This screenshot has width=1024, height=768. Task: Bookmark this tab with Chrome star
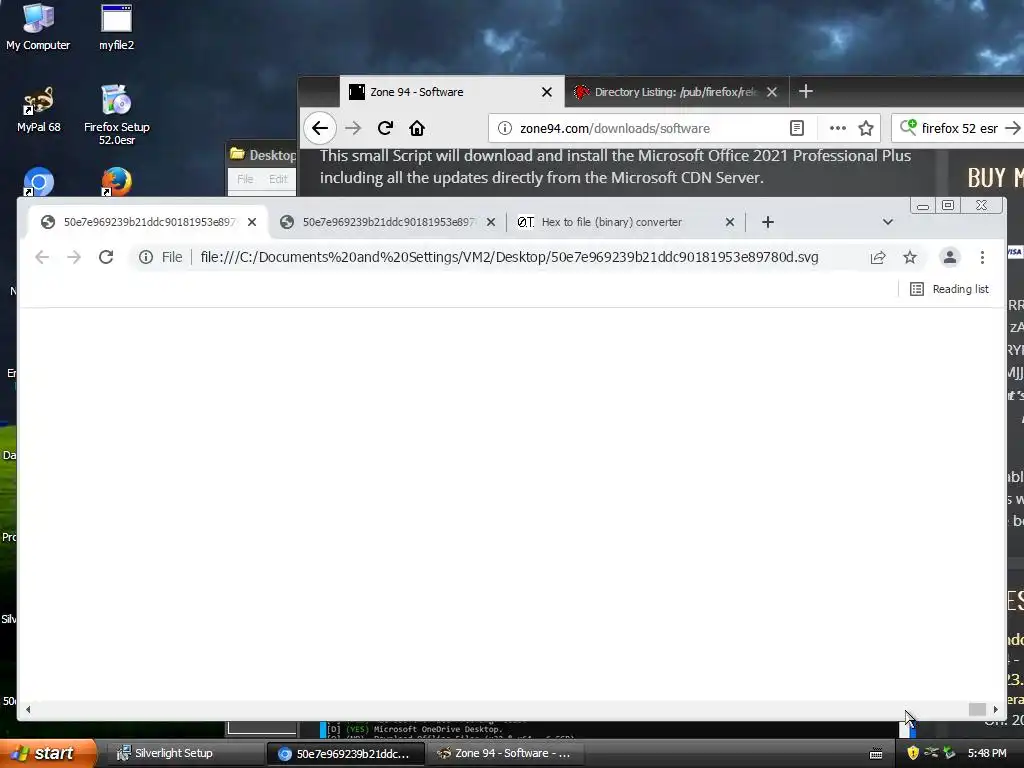910,257
